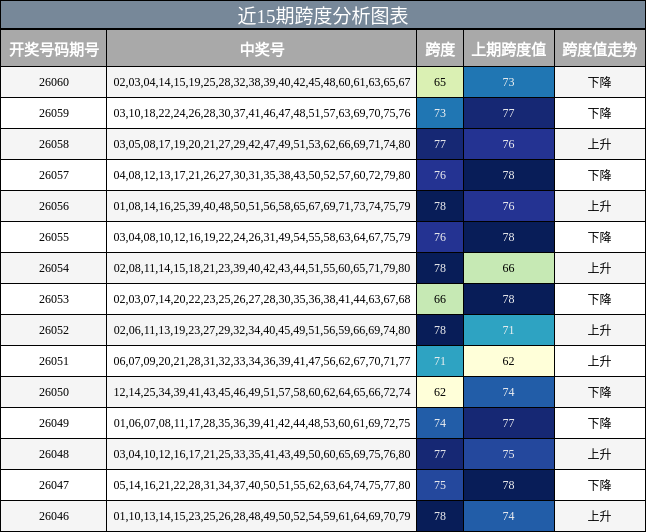This screenshot has height=532, width=646.
Task: Click previous span 66 in row 26054
Action: pyautogui.click(x=509, y=268)
